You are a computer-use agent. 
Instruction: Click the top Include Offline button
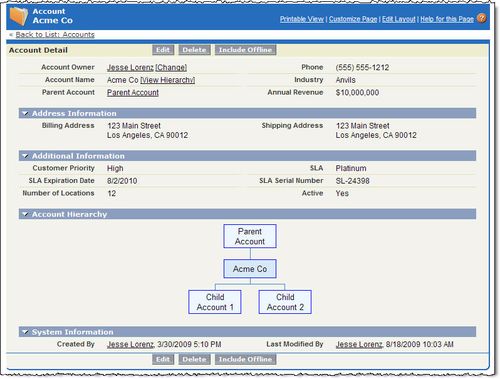click(x=245, y=50)
